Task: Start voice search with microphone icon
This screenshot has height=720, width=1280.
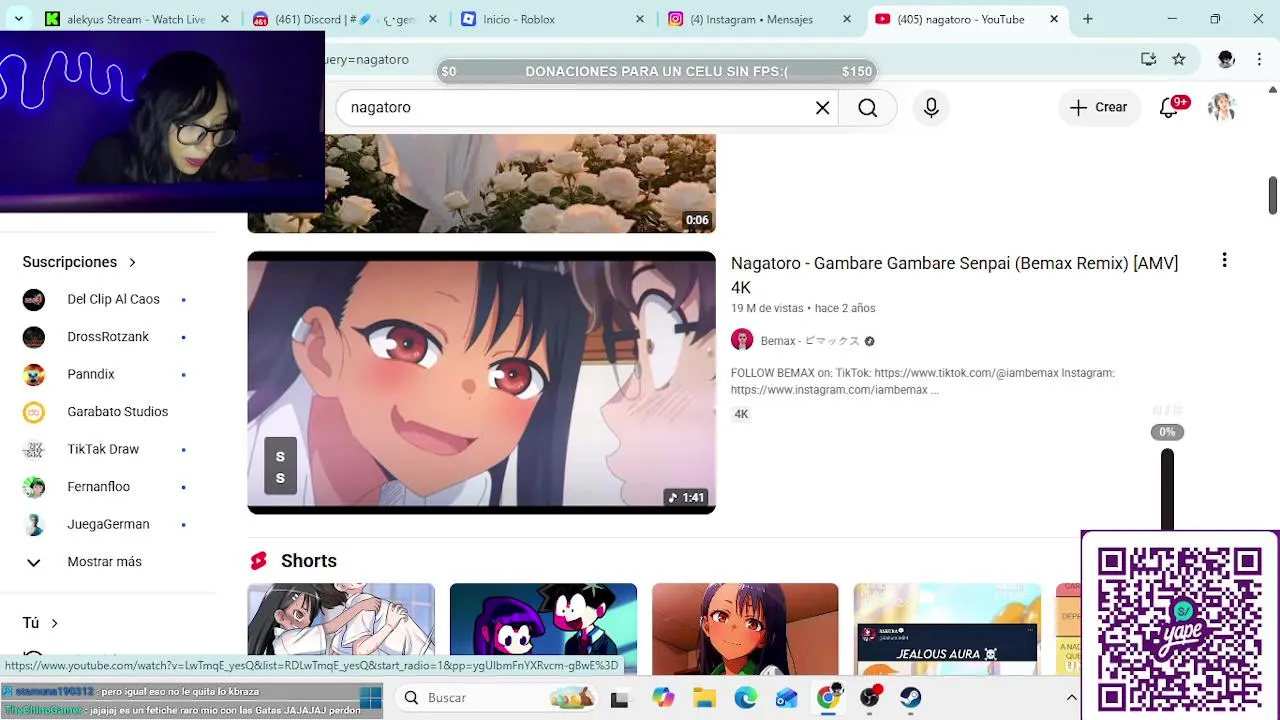Action: coord(931,108)
